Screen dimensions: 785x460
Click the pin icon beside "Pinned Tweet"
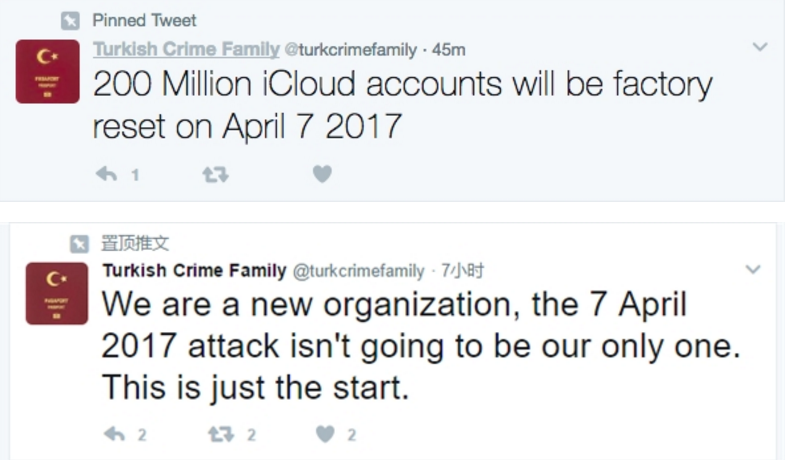click(x=70, y=20)
